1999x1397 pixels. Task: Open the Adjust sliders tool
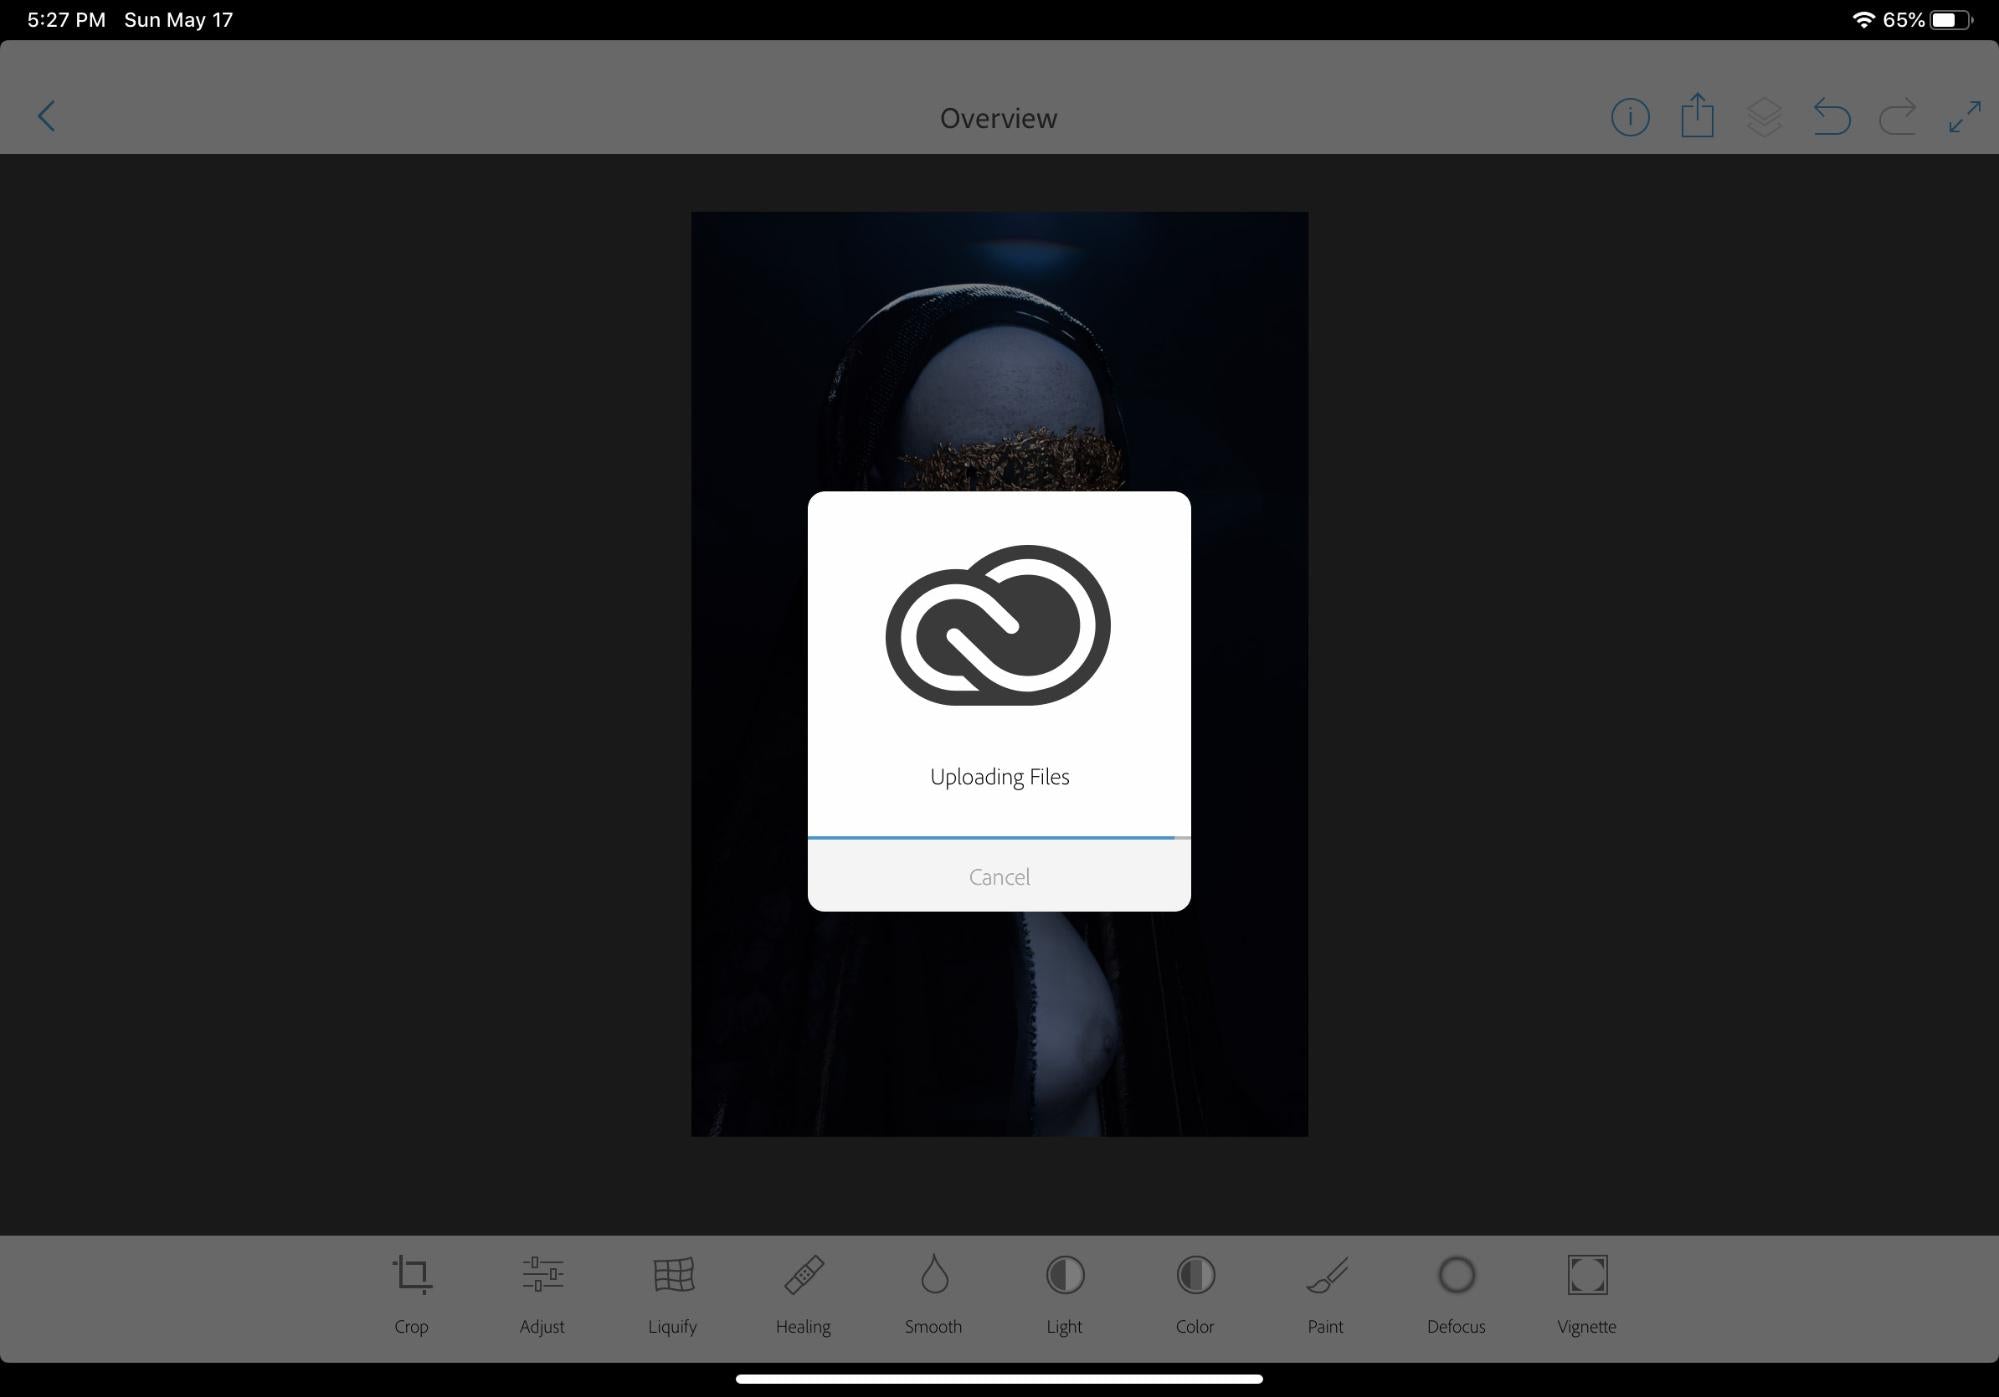tap(542, 1296)
